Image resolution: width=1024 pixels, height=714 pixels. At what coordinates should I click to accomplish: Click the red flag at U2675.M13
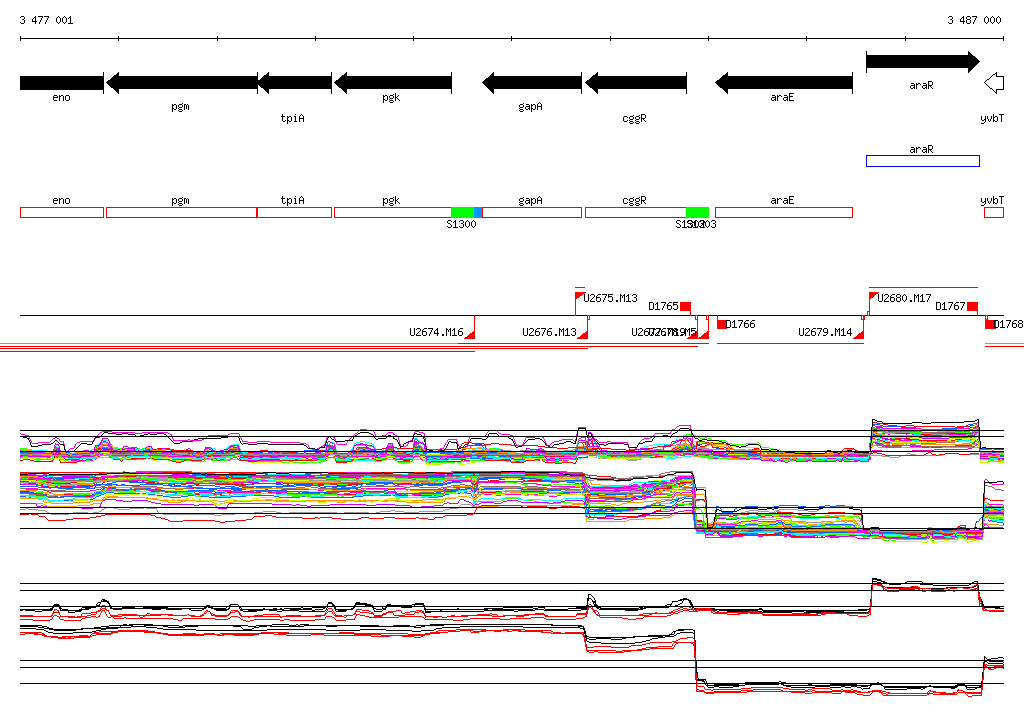[579, 297]
